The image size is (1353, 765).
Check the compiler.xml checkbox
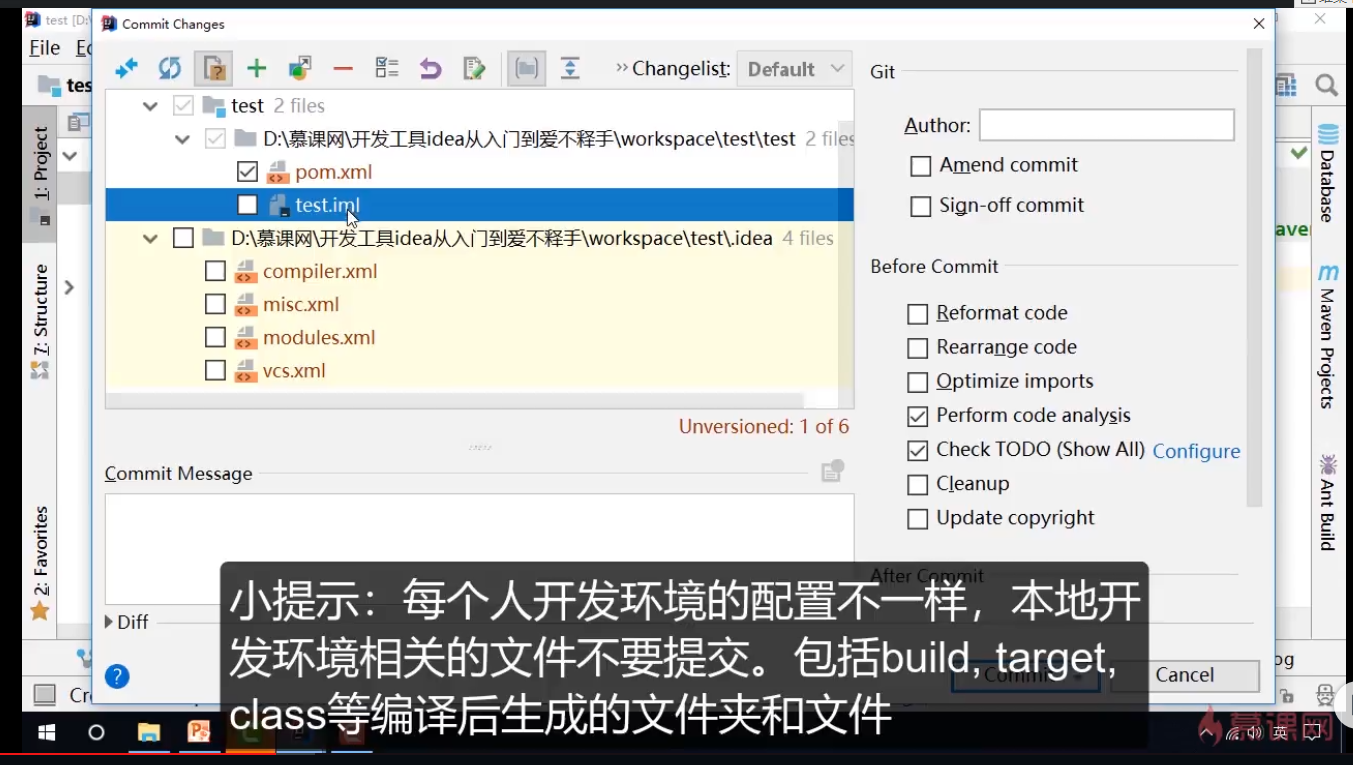[215, 271]
